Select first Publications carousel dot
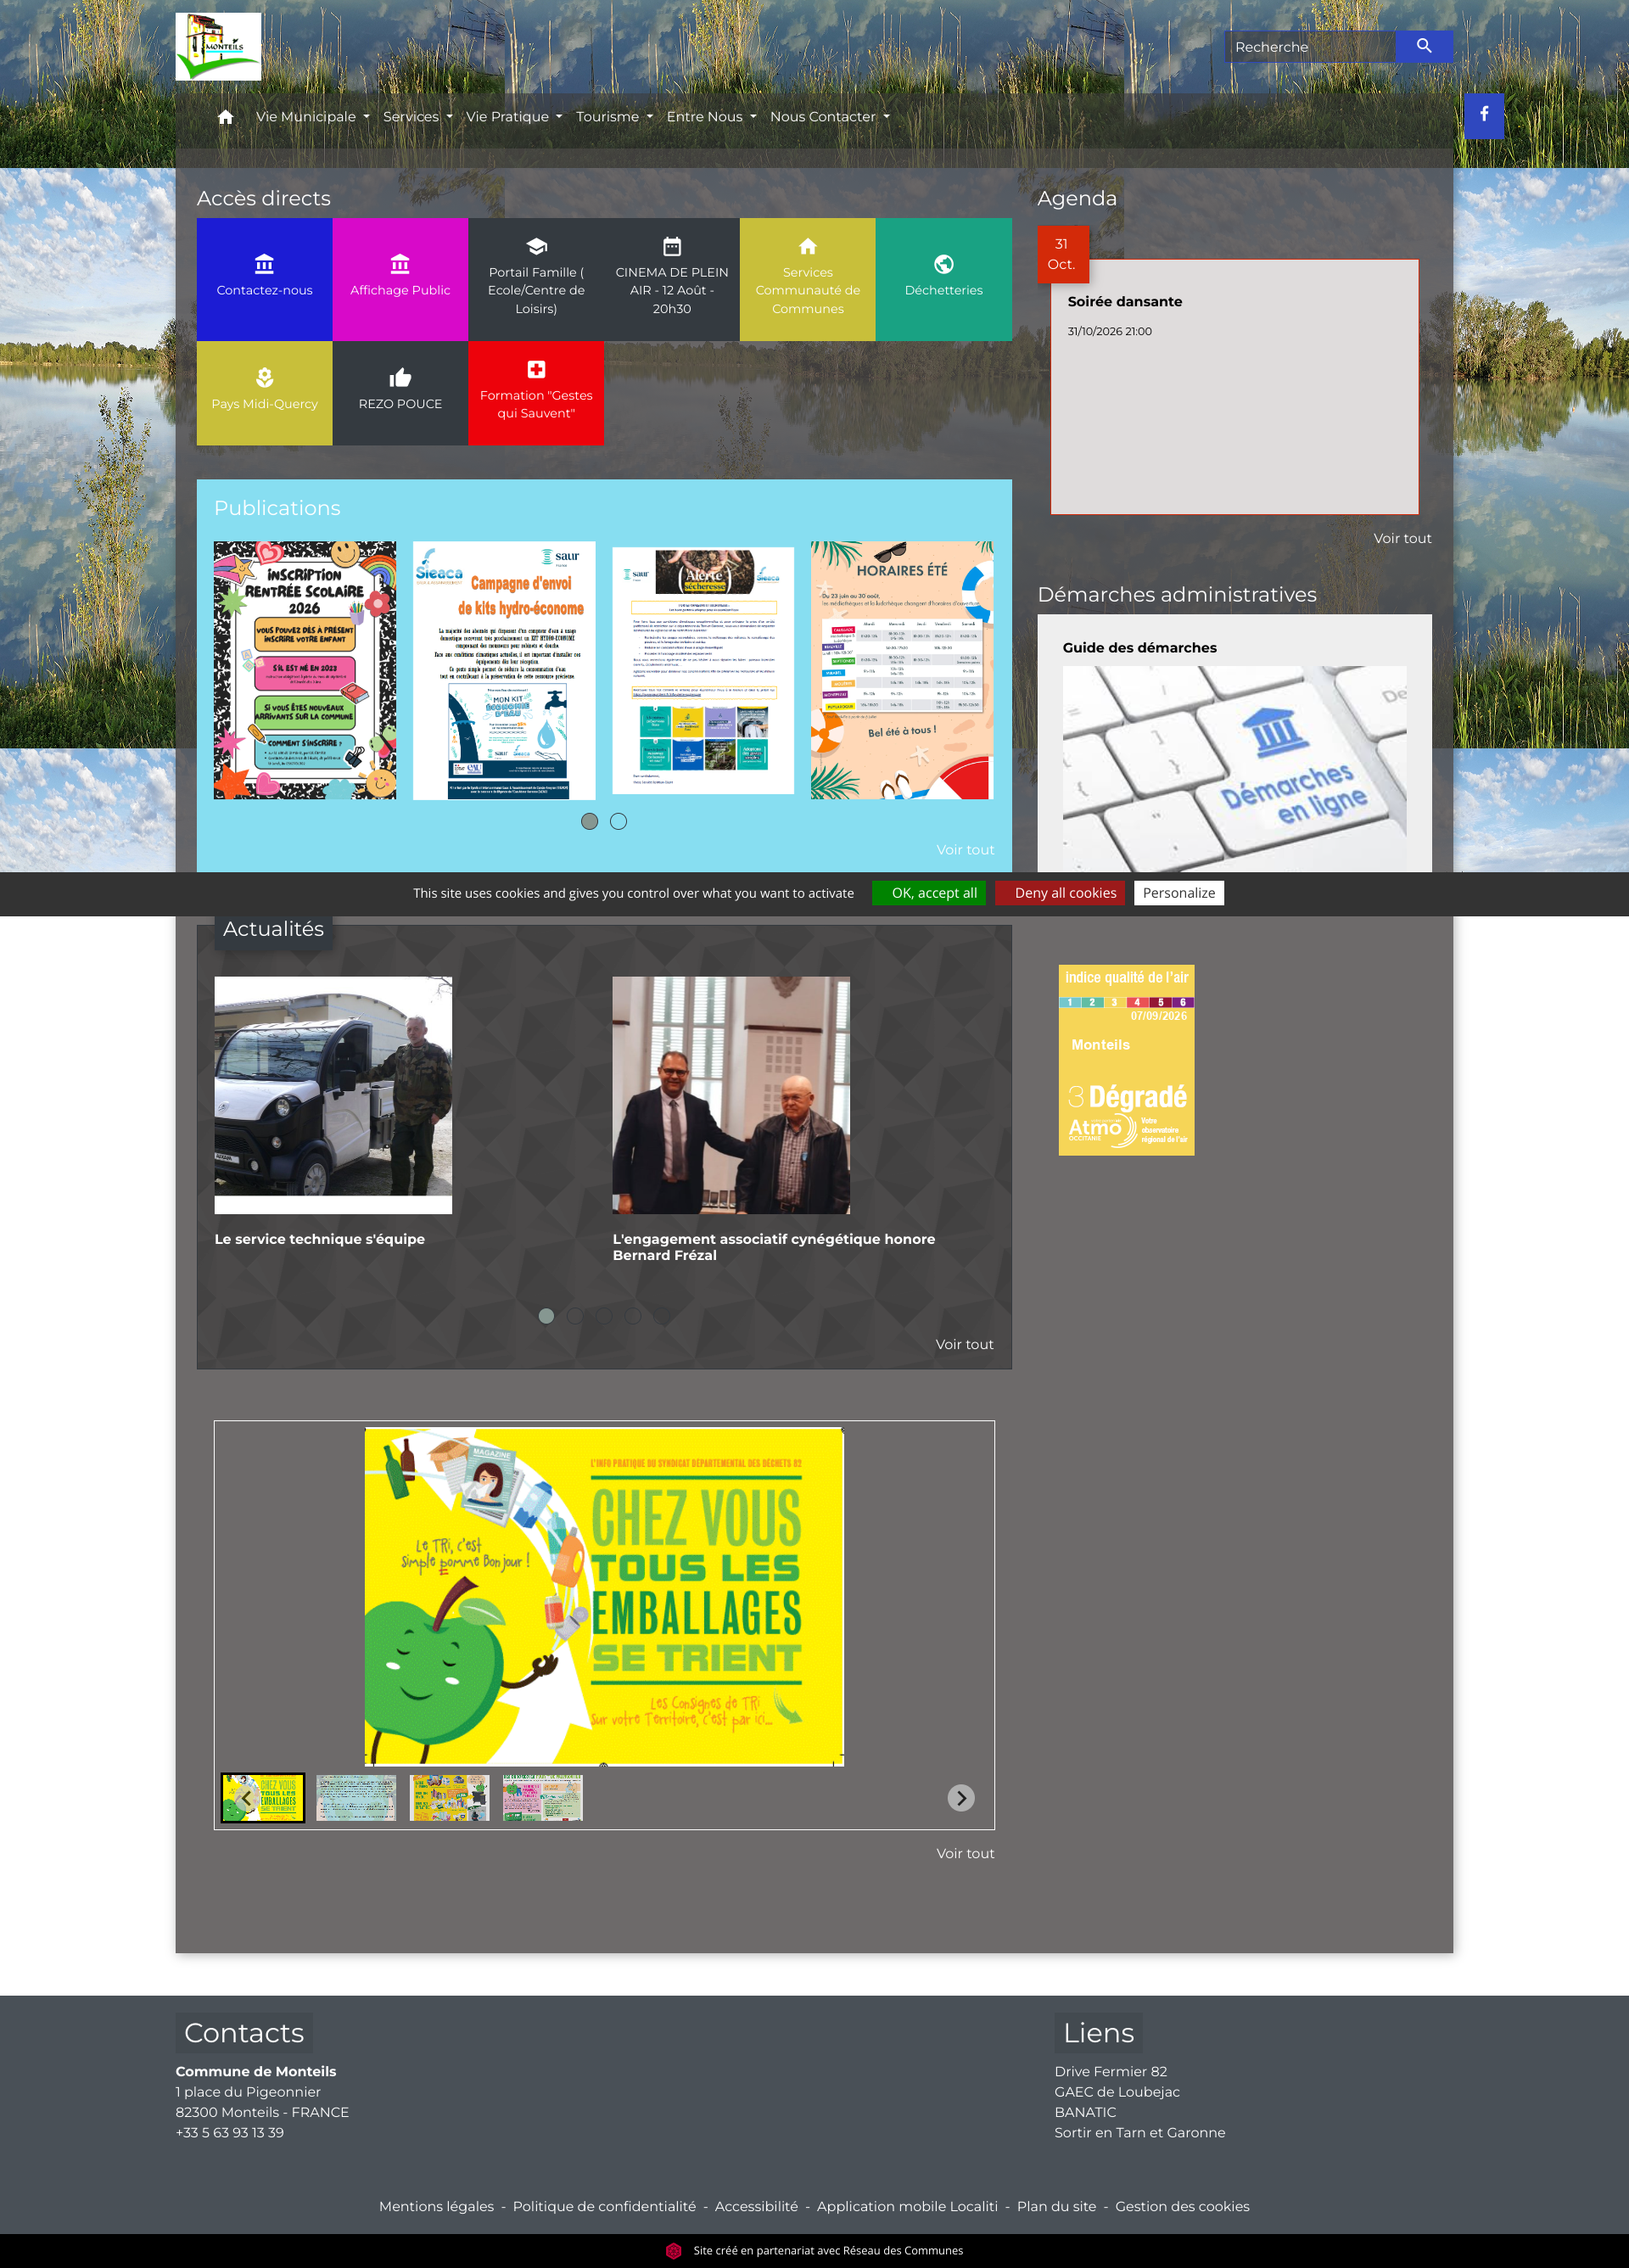 pyautogui.click(x=590, y=821)
